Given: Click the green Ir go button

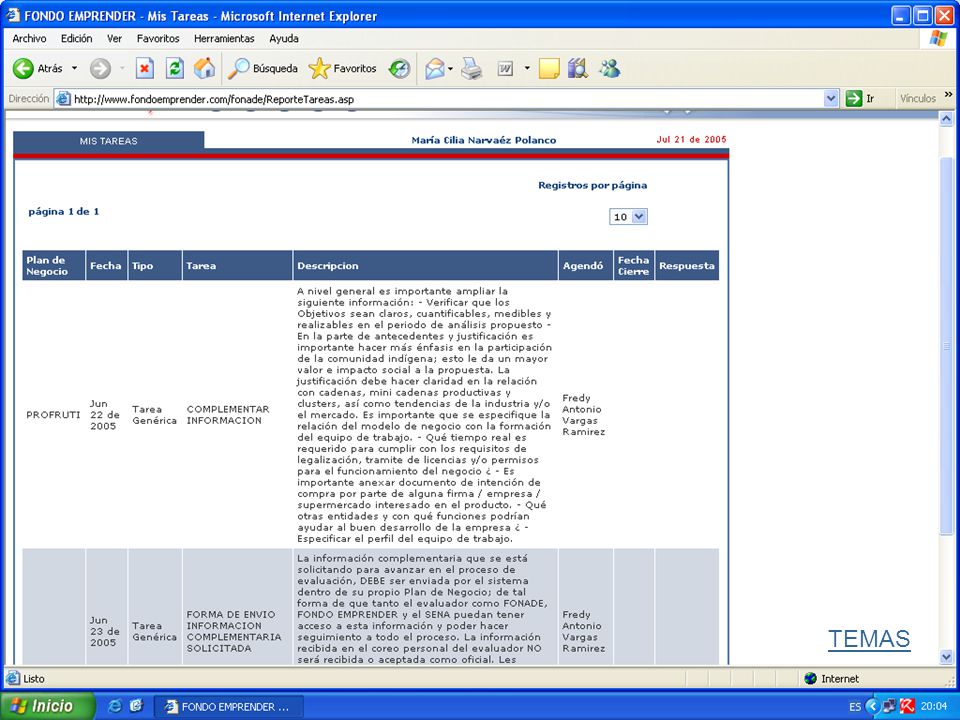Looking at the screenshot, I should 860,99.
